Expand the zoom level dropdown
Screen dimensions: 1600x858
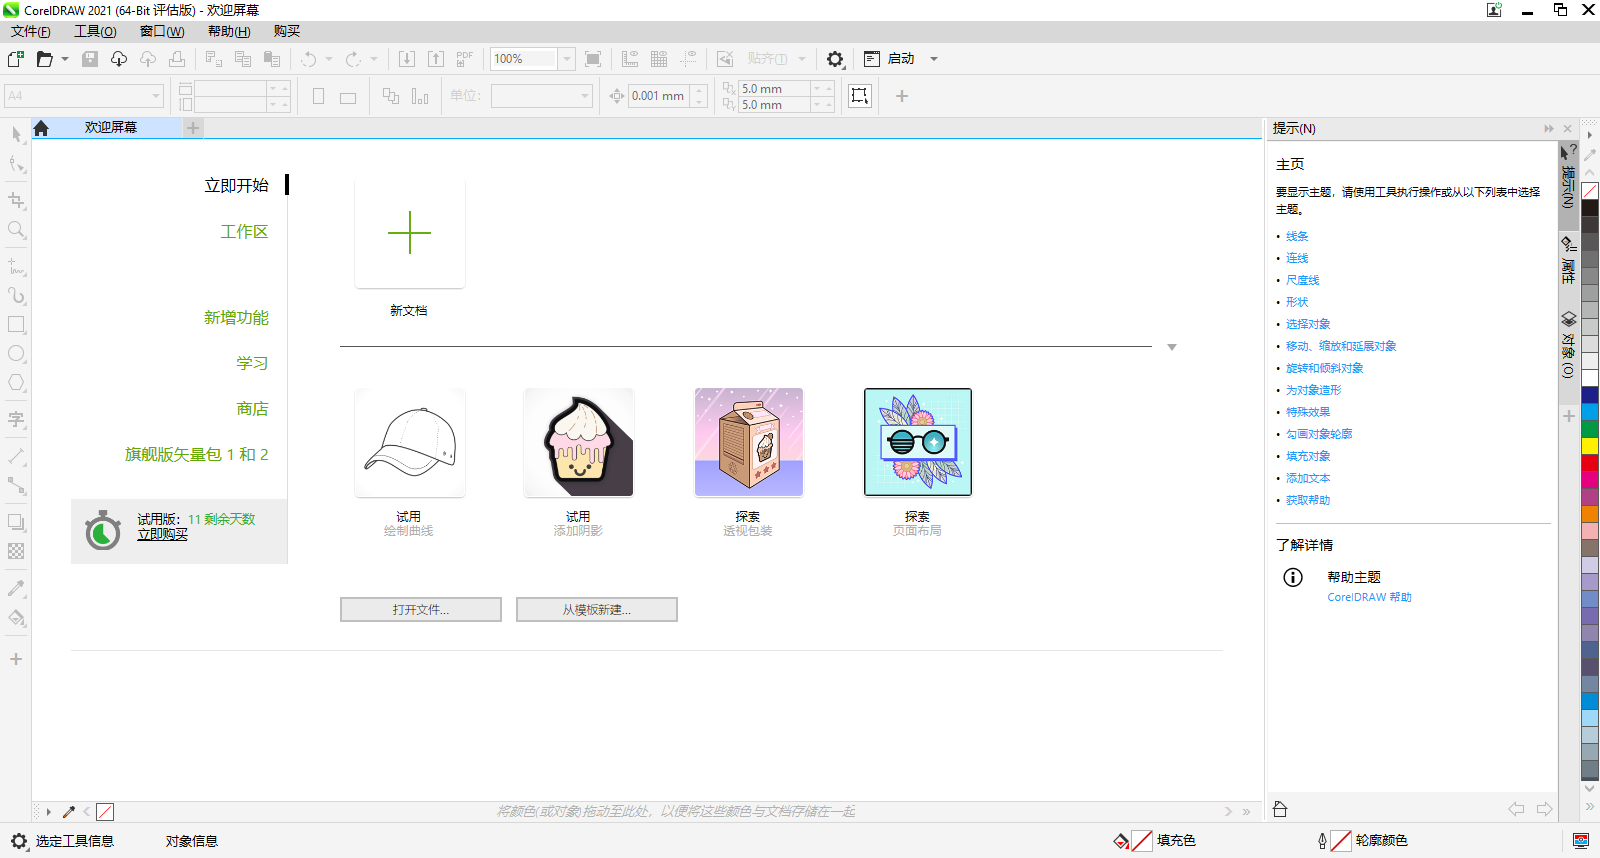click(x=566, y=59)
